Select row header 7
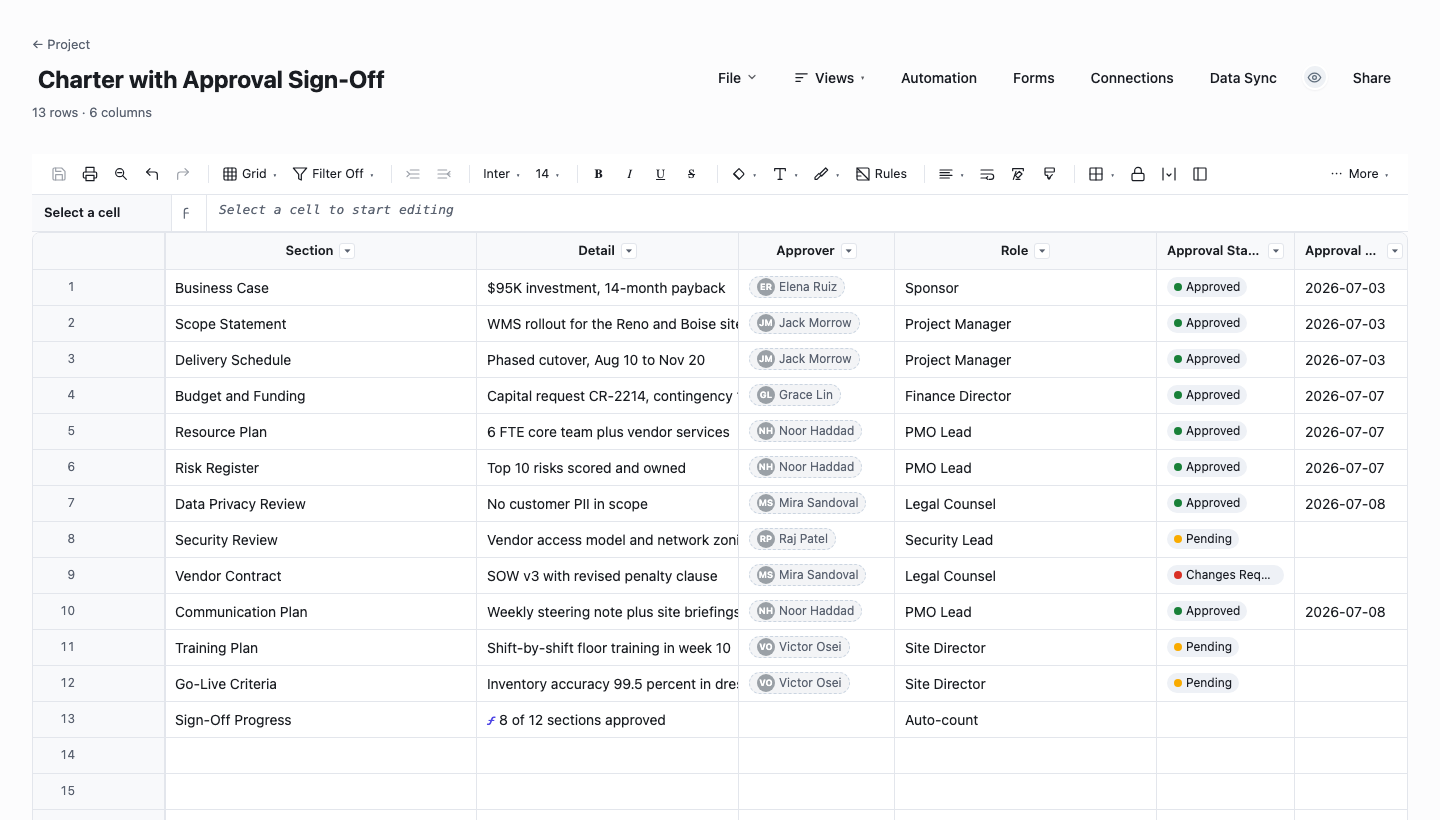 pos(98,503)
